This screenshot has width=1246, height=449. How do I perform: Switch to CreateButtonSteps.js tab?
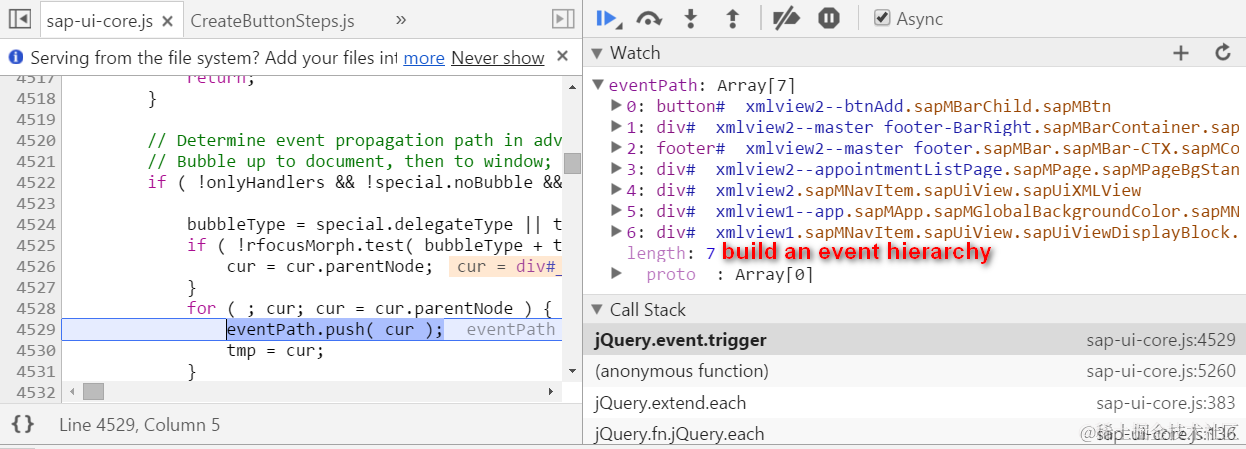[x=272, y=20]
